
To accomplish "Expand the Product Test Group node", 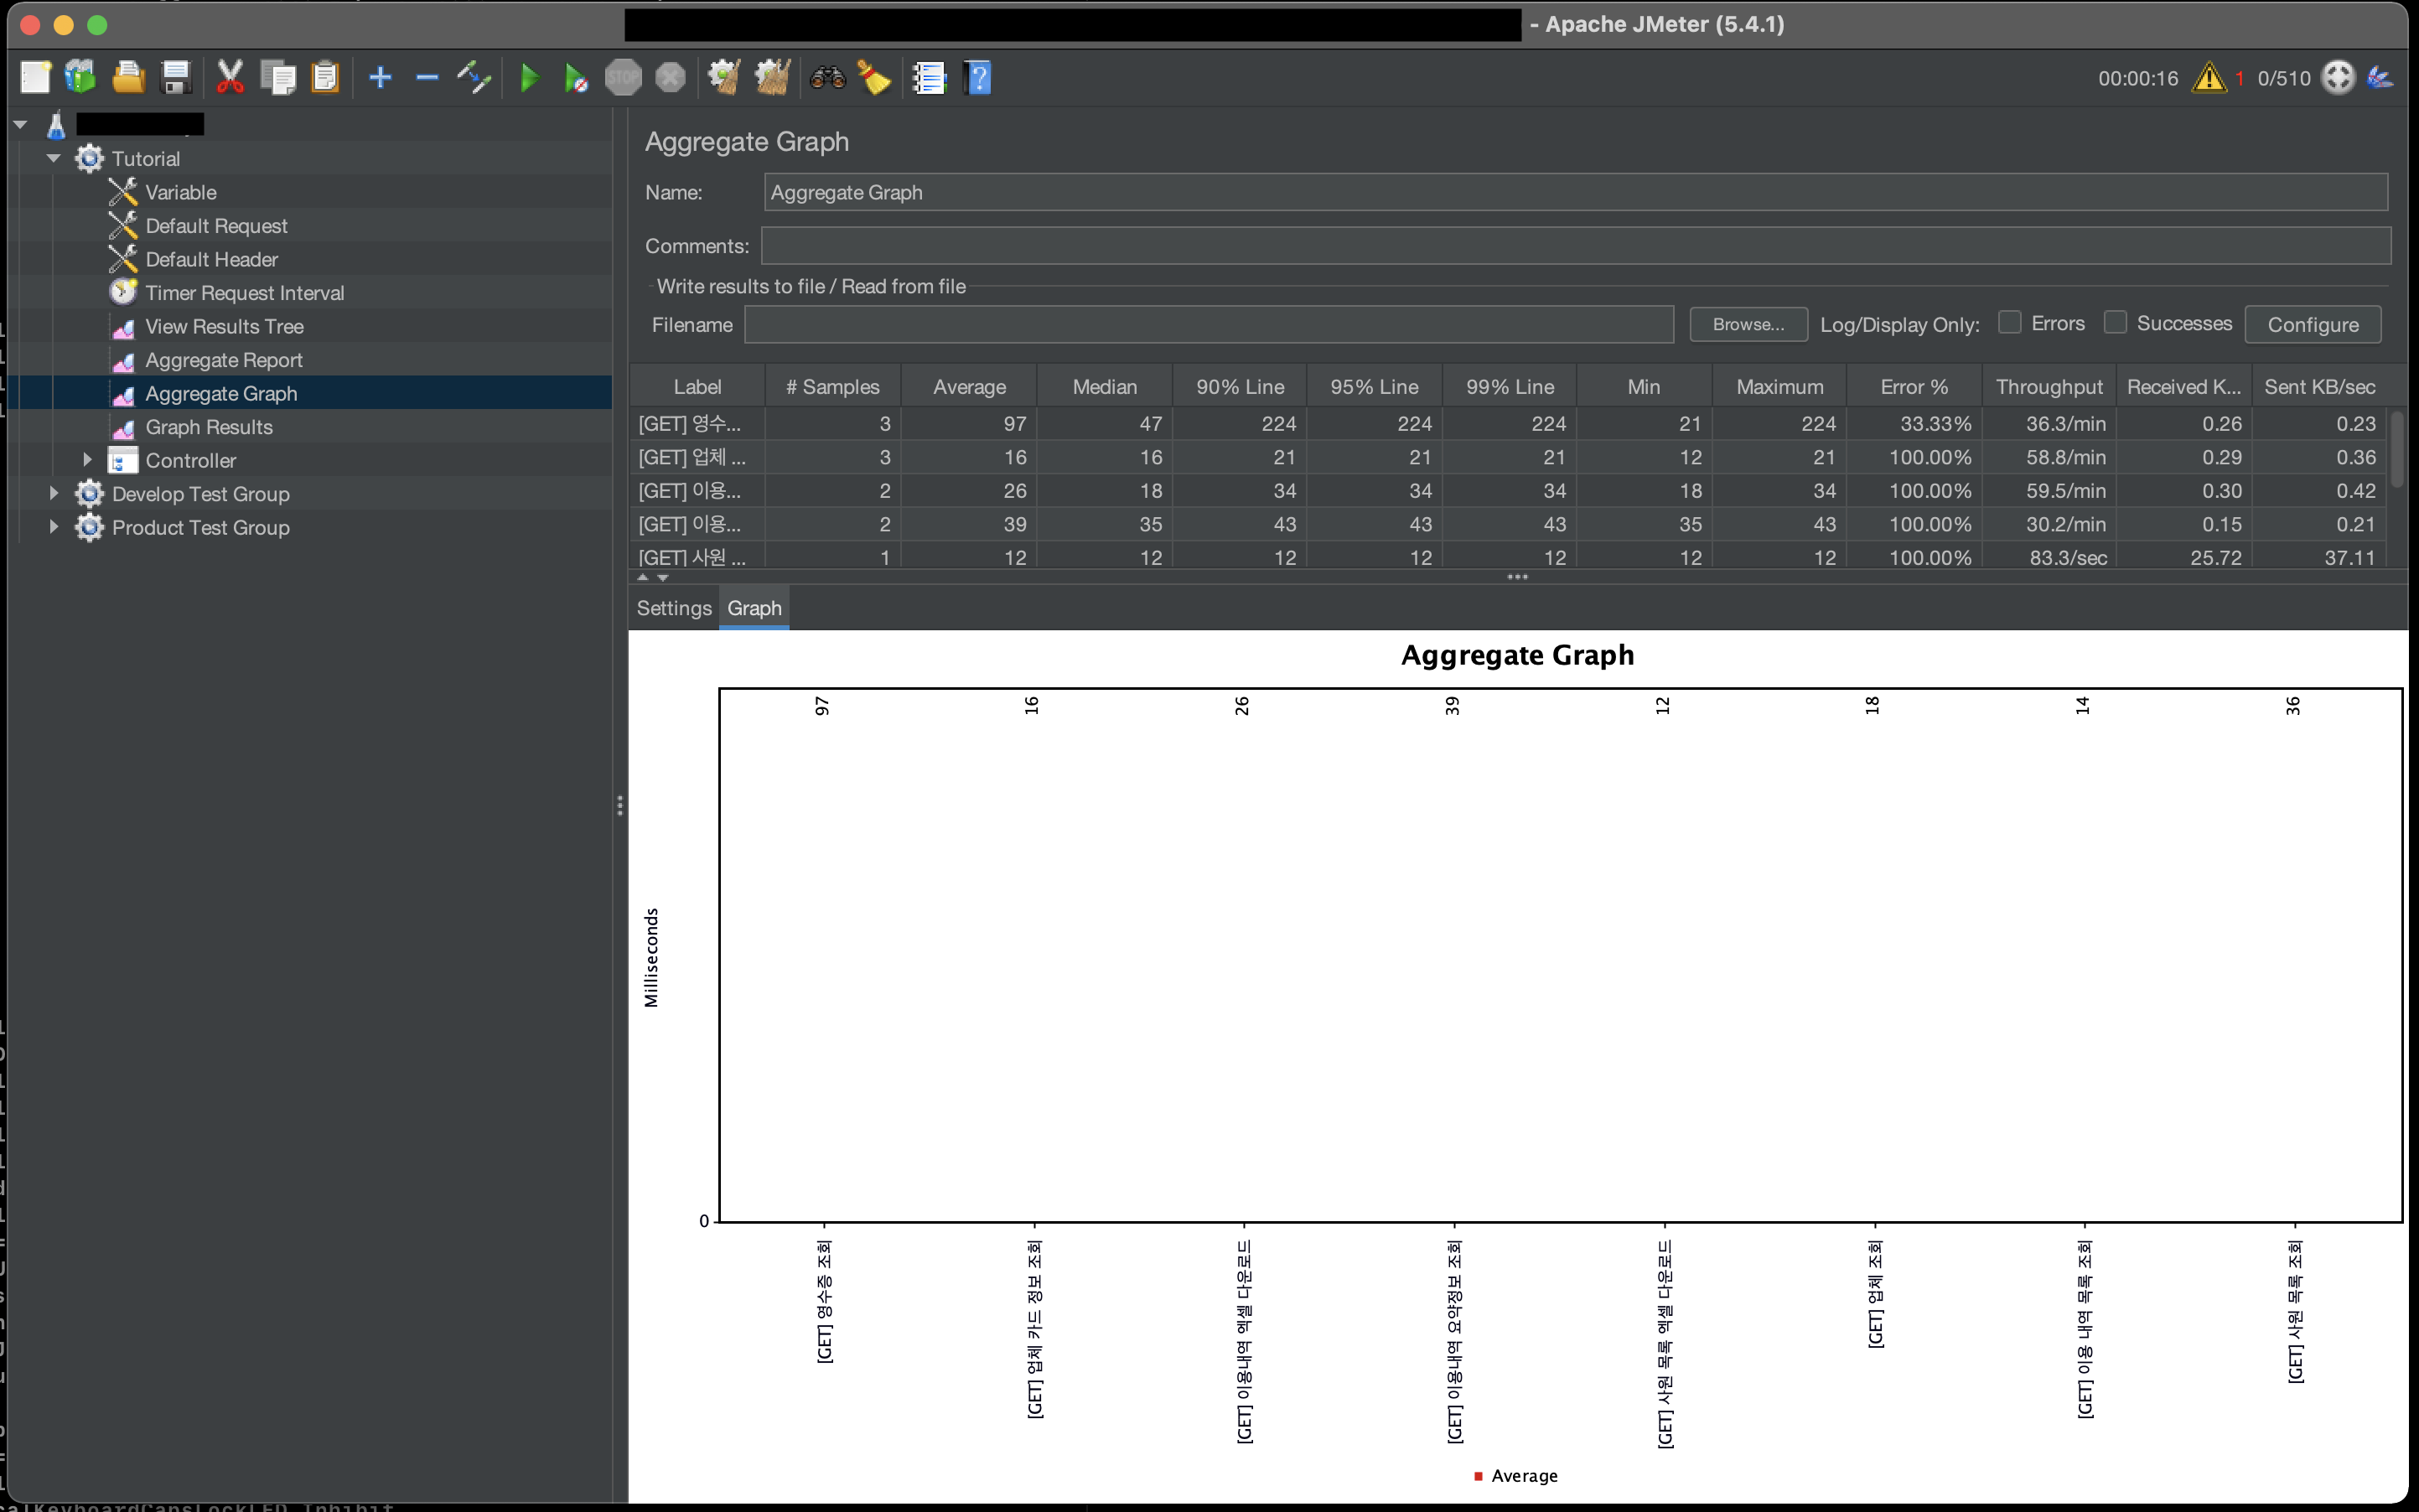I will point(54,527).
